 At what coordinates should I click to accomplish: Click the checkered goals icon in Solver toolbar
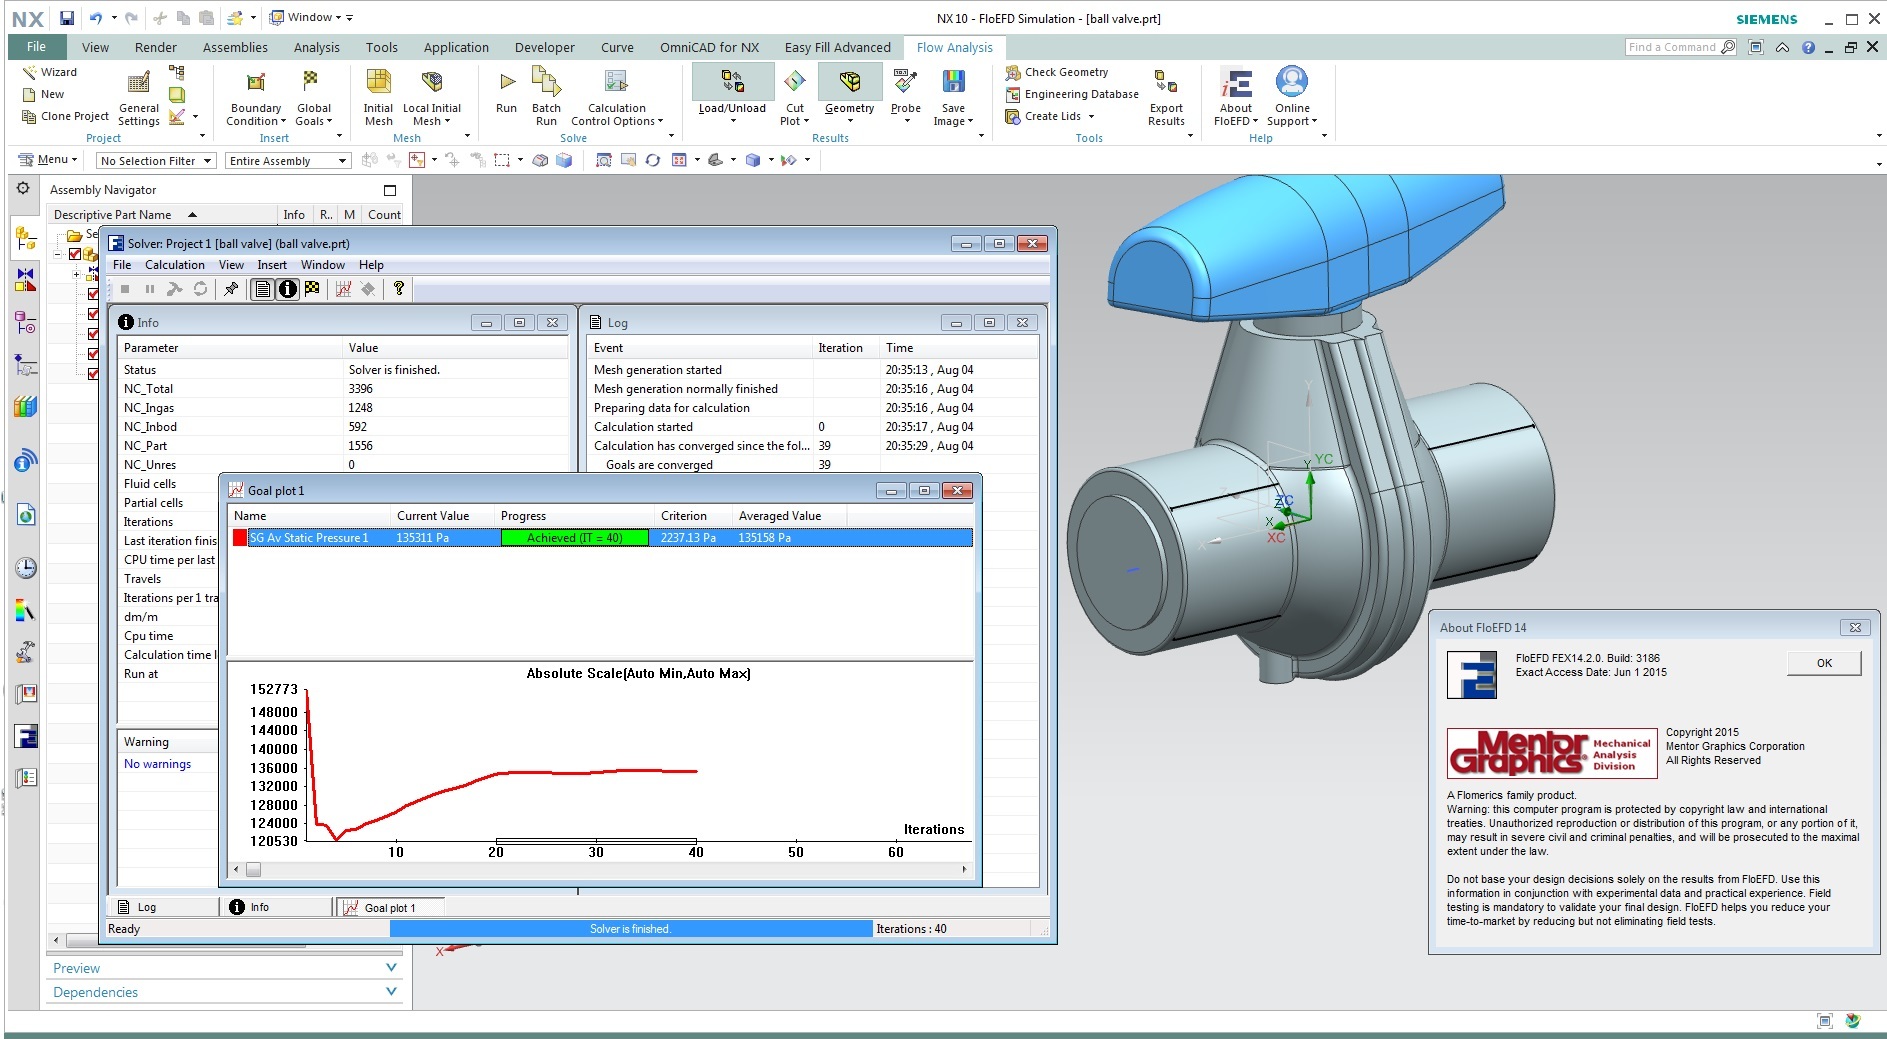[313, 289]
